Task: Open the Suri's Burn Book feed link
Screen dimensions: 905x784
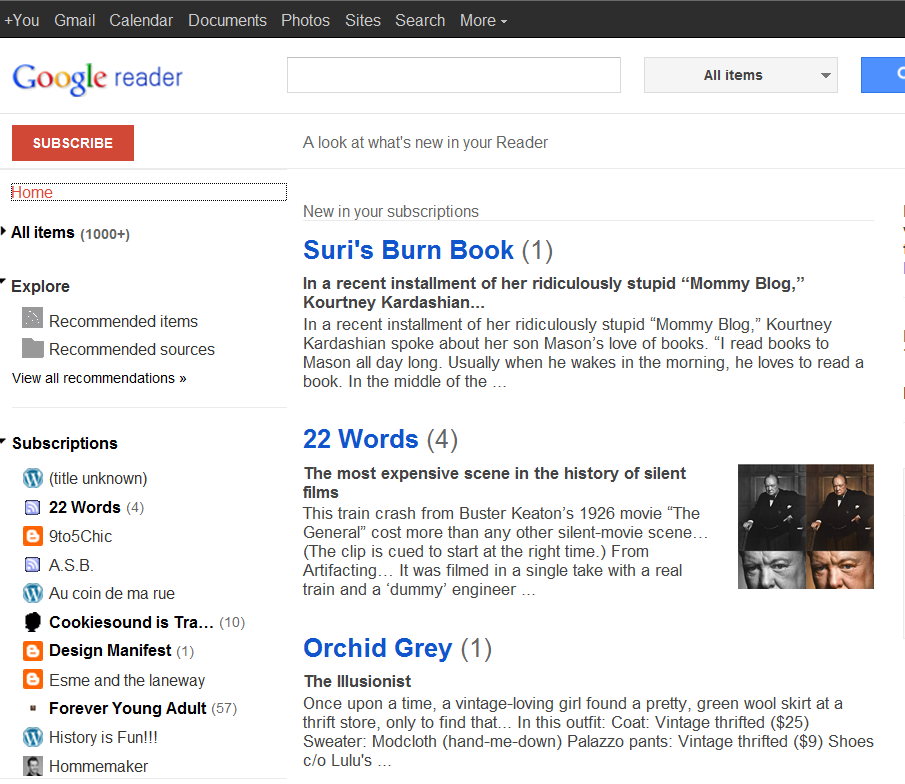Action: (408, 250)
